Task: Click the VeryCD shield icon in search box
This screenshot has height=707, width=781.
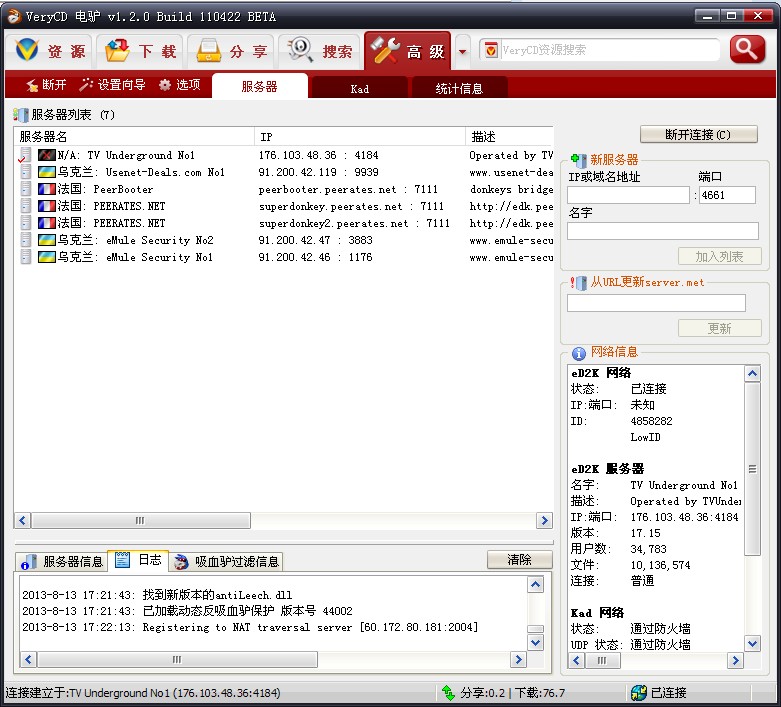Action: [491, 50]
